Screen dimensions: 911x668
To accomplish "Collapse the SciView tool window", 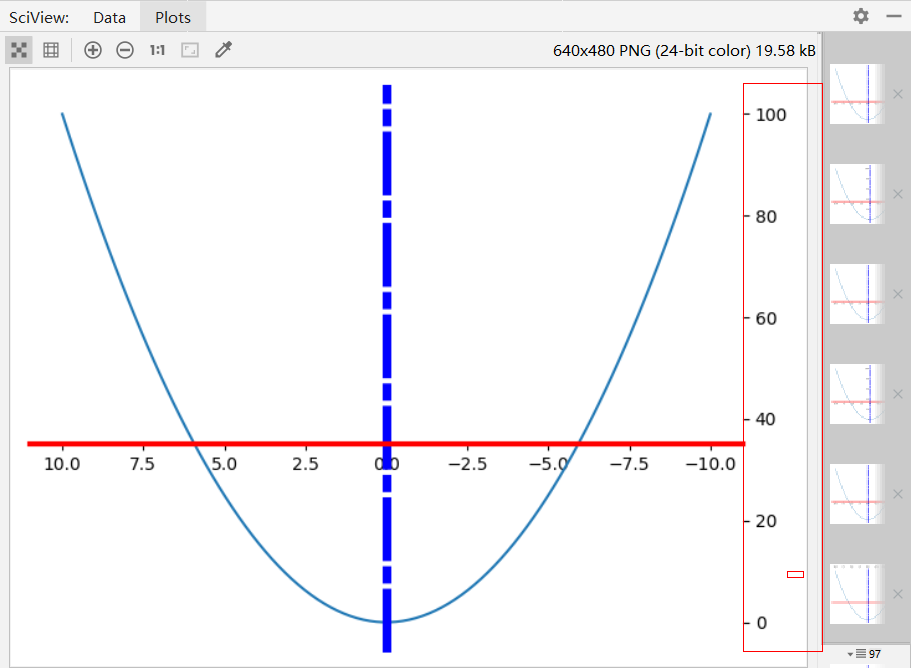I will point(895,16).
